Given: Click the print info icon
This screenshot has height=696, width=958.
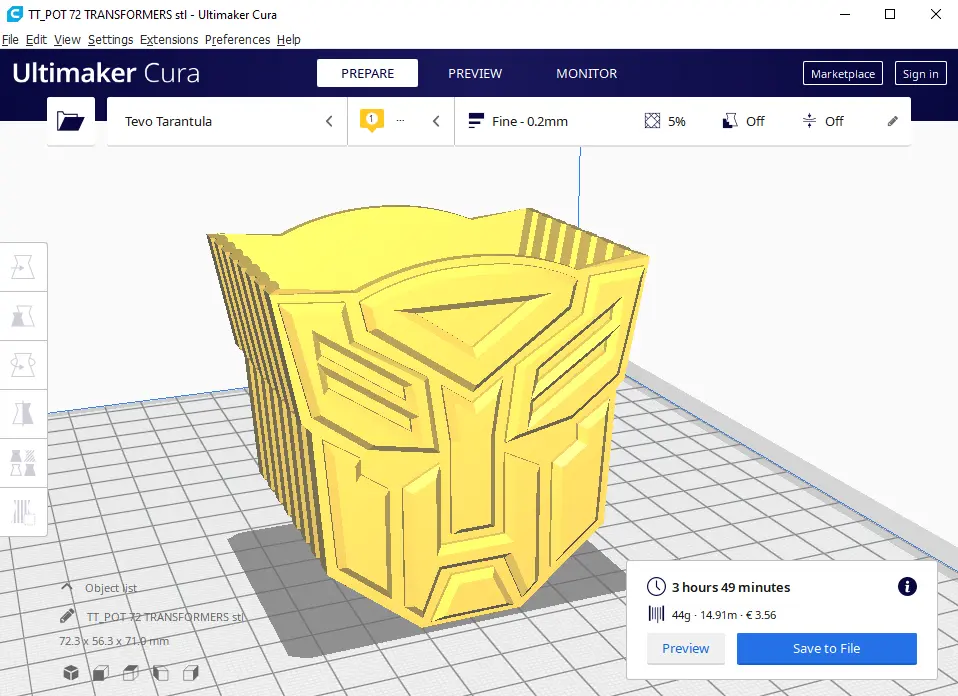Looking at the screenshot, I should [x=907, y=587].
